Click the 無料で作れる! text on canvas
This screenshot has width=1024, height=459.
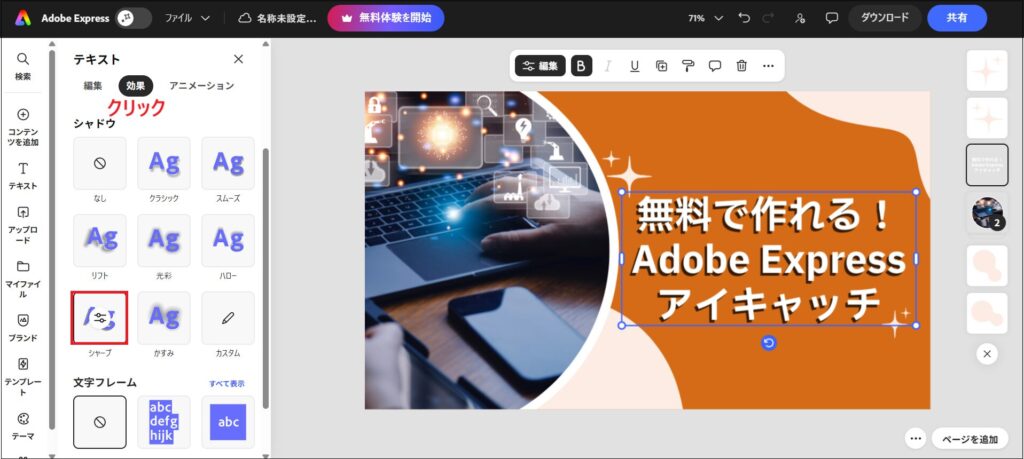764,216
